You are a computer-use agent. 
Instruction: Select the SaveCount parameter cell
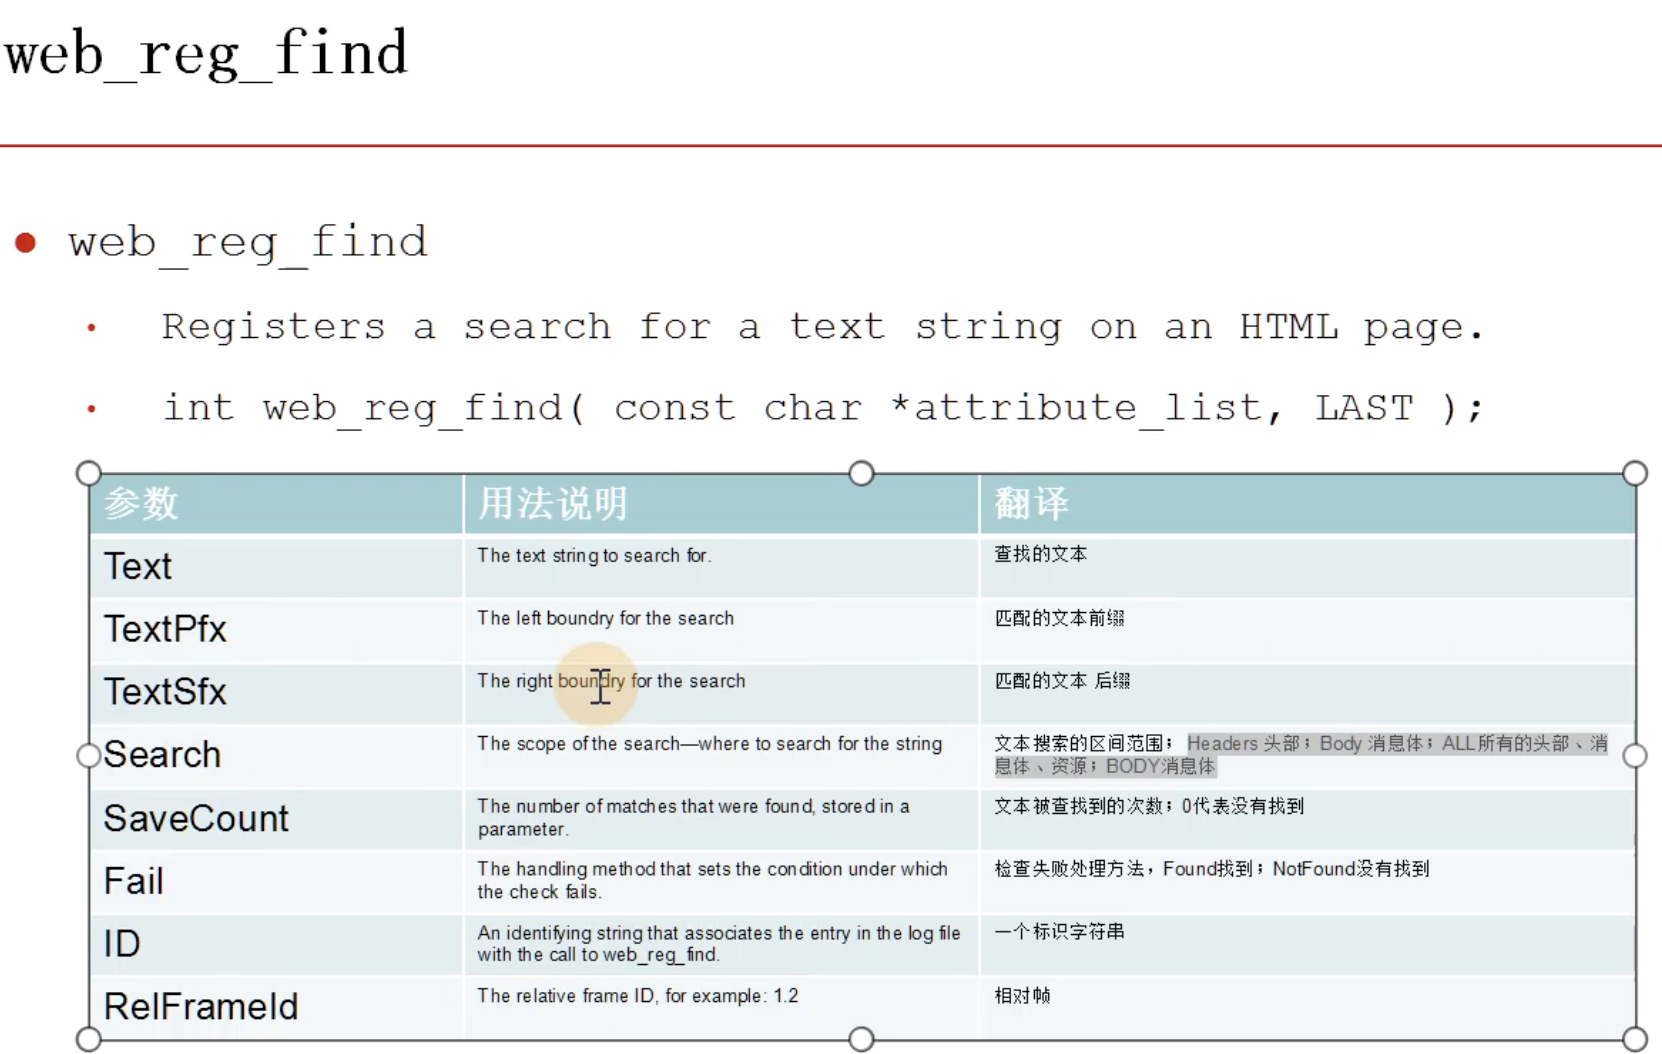277,819
